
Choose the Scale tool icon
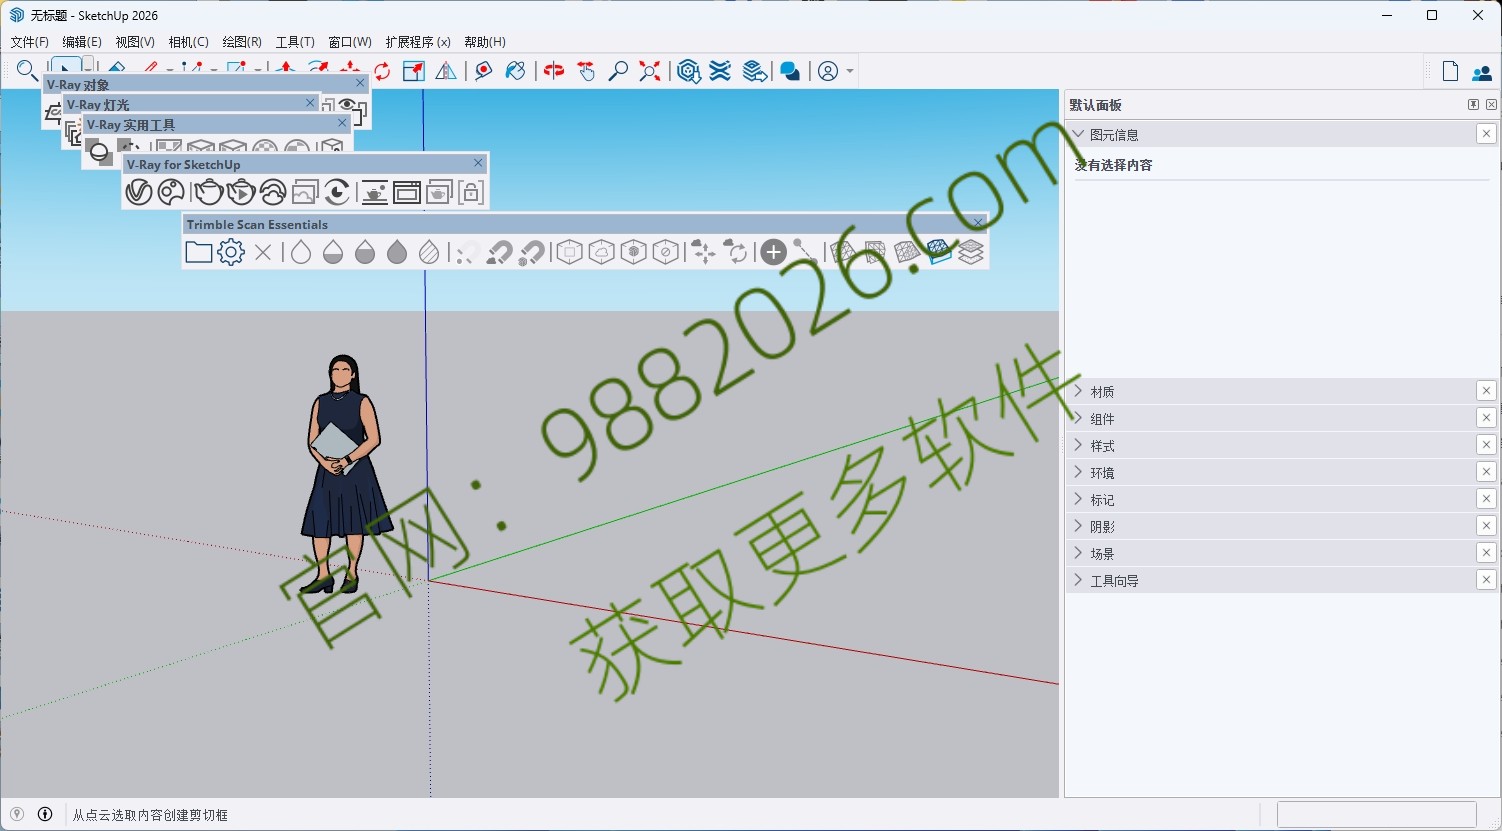(414, 71)
